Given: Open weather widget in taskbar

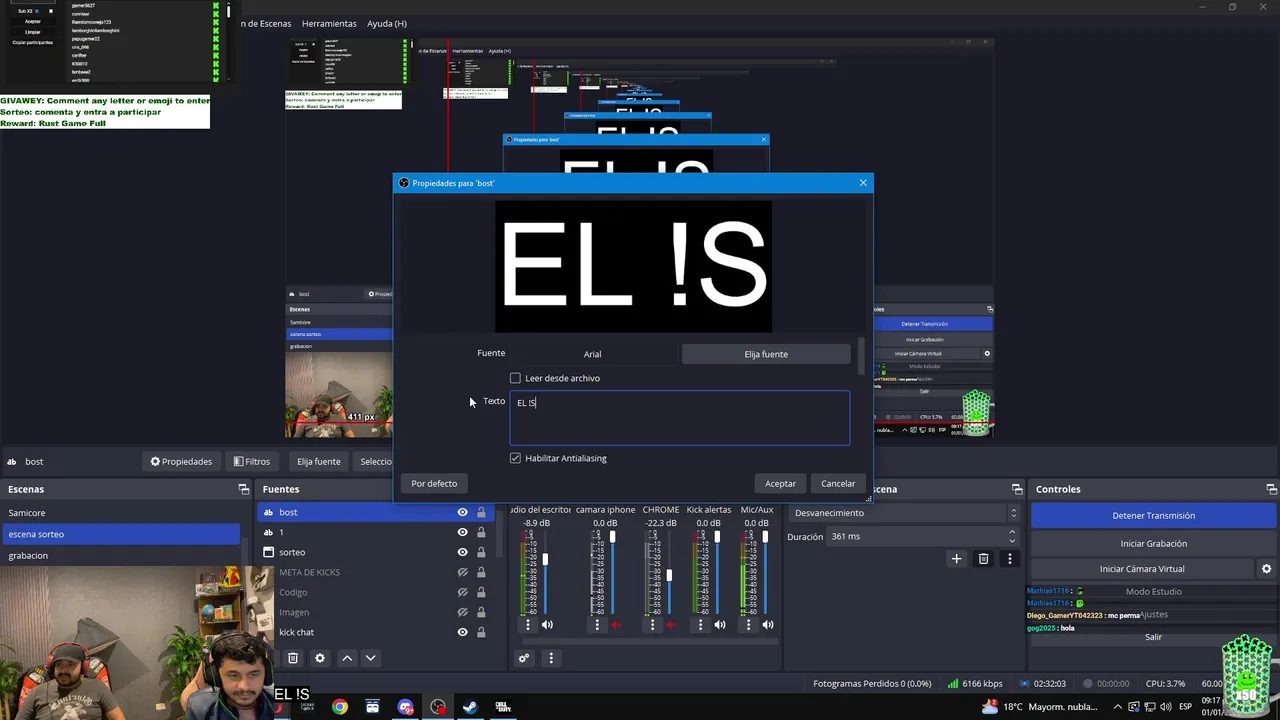Looking at the screenshot, I should click(x=1041, y=707).
